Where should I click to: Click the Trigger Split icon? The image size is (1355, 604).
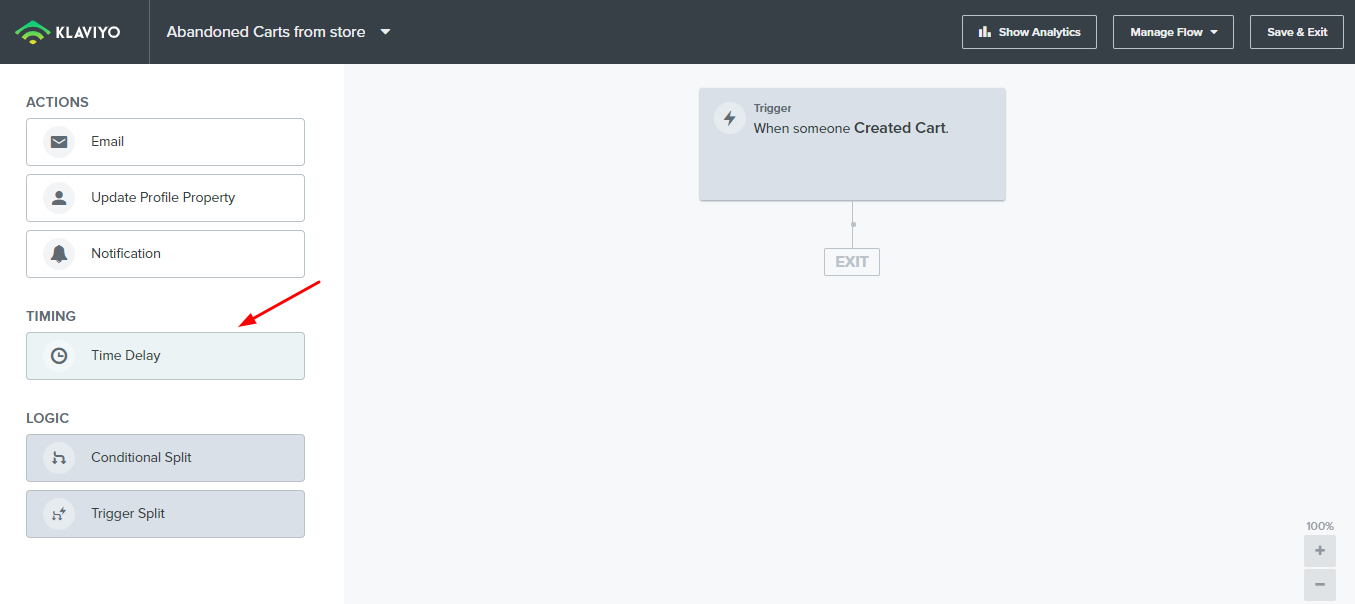[x=59, y=514]
